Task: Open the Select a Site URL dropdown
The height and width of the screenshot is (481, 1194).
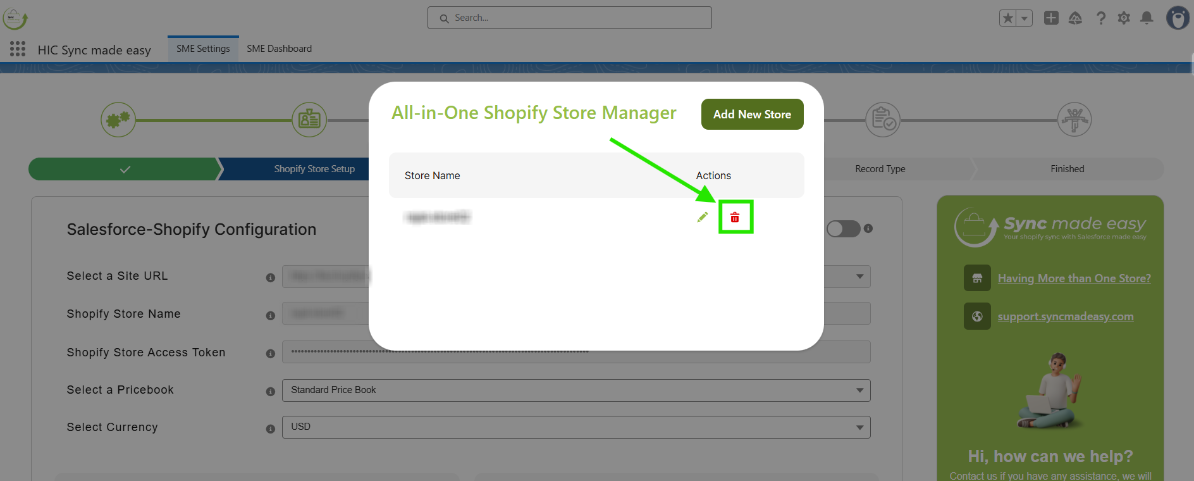Action: (x=576, y=276)
